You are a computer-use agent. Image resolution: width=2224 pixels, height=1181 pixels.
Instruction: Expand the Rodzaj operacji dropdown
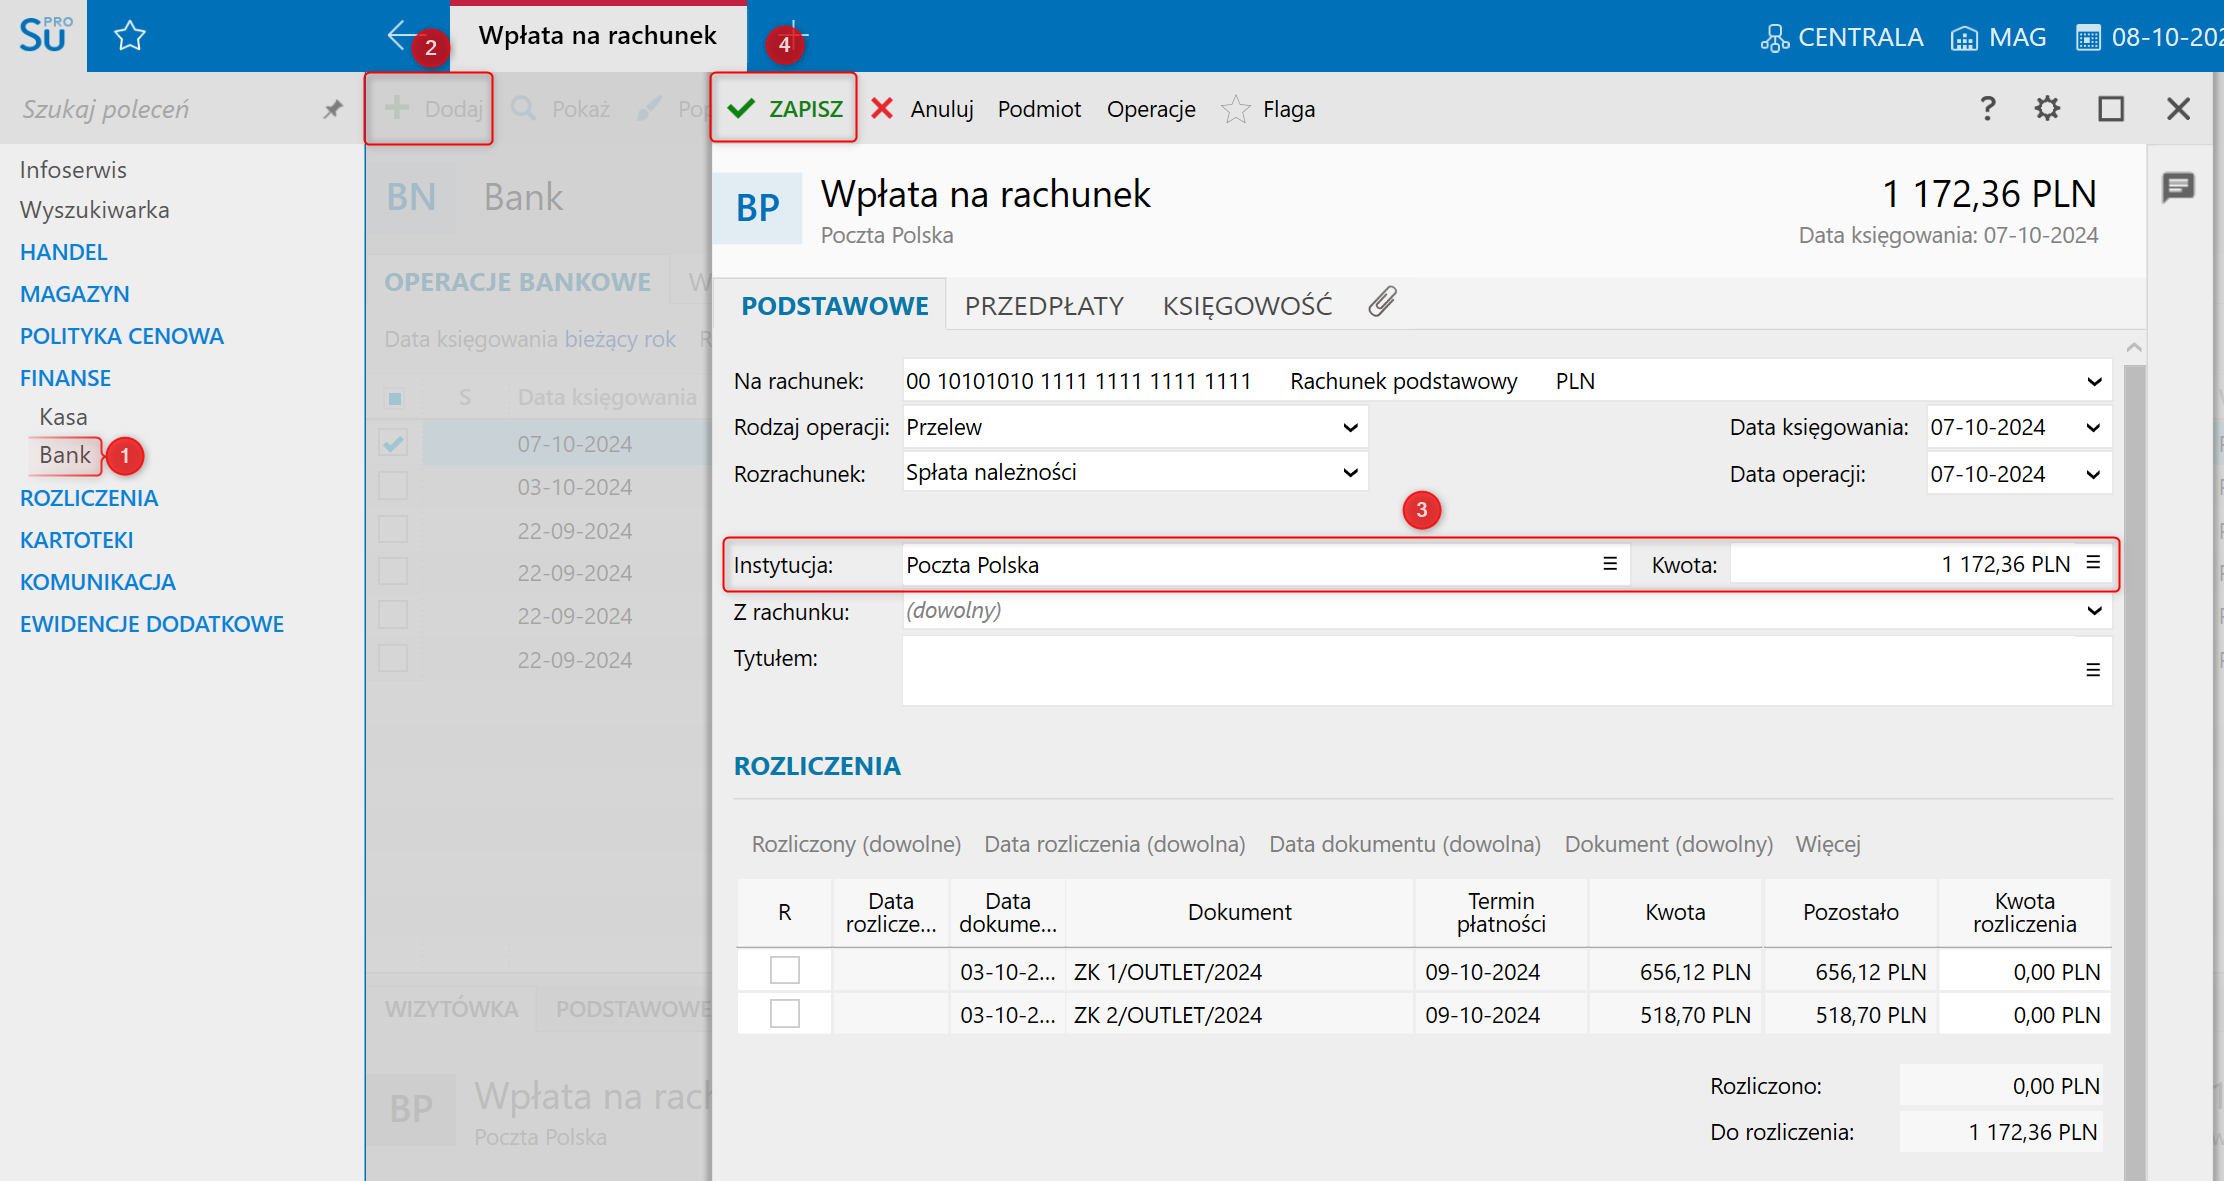tap(1350, 428)
